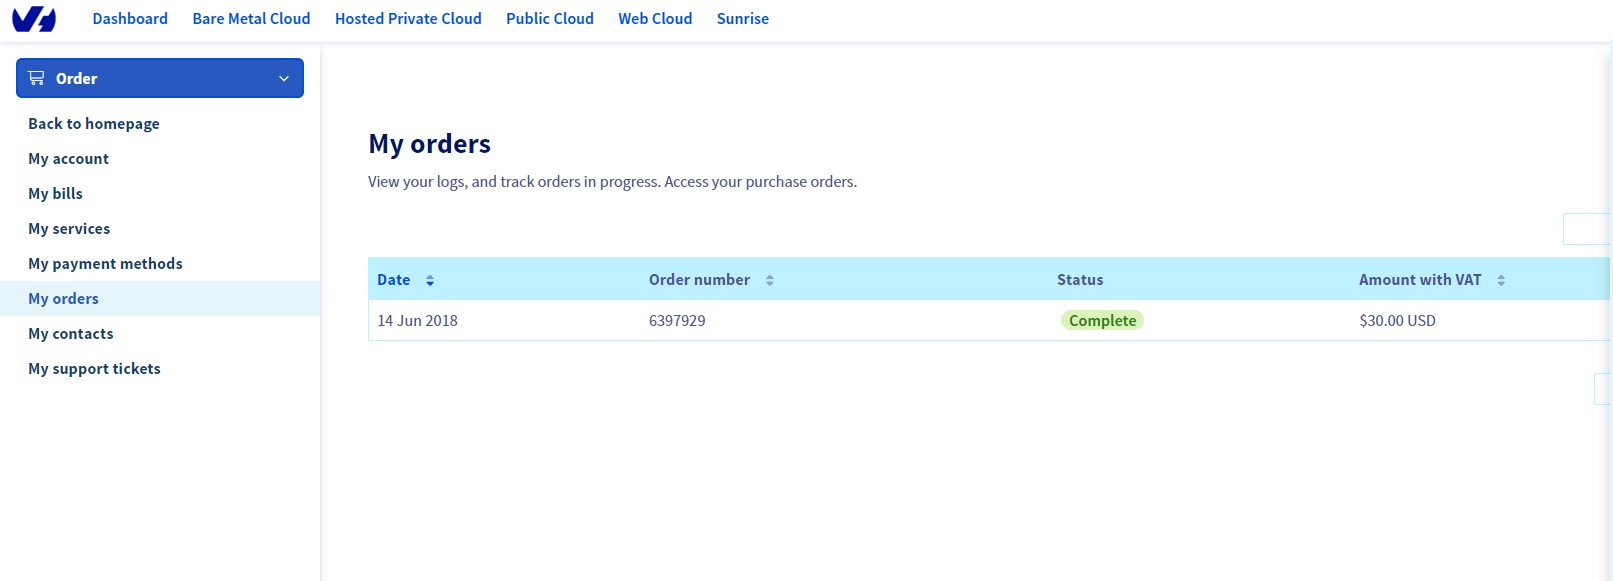1613x581 pixels.
Task: Open My contacts page
Action: 71,334
